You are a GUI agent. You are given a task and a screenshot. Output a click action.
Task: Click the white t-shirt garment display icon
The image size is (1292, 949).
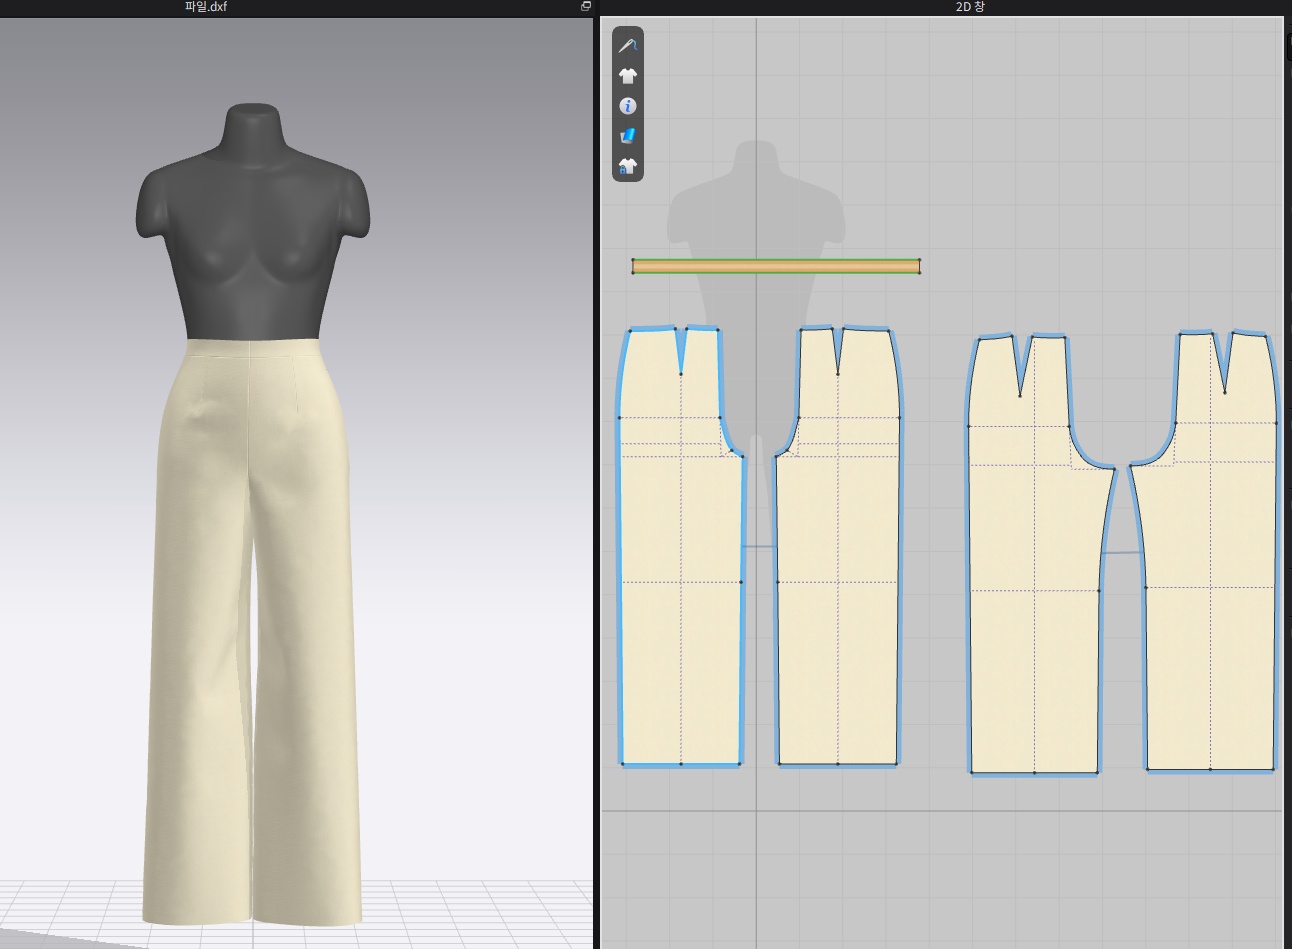pos(628,76)
